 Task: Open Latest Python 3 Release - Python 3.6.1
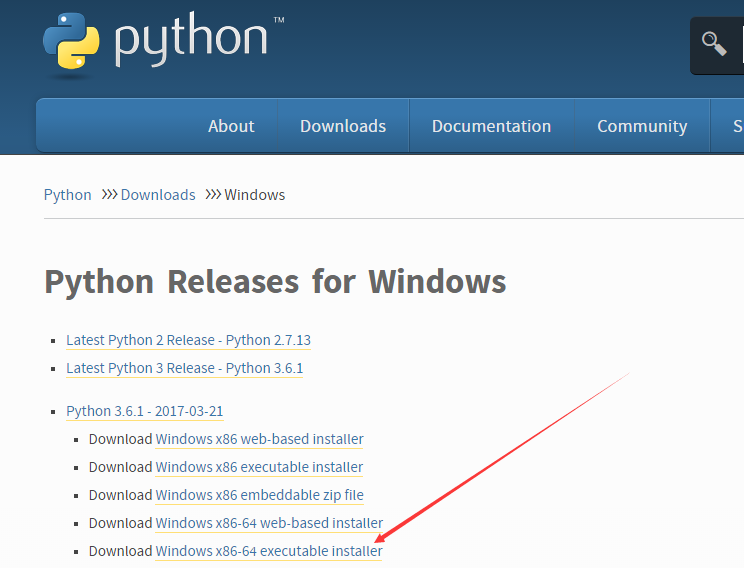click(x=184, y=368)
